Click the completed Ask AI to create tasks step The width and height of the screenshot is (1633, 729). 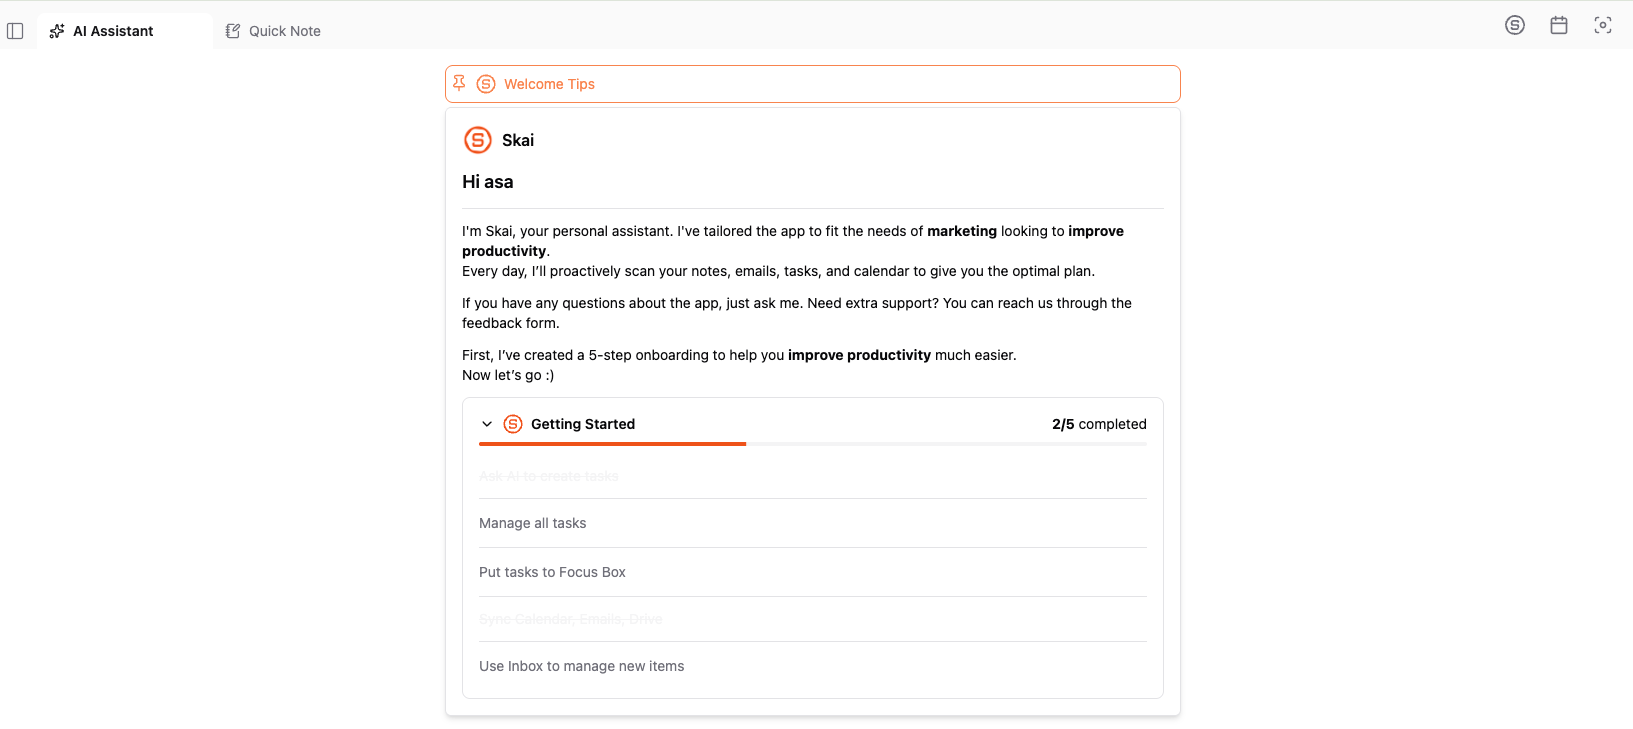click(813, 476)
